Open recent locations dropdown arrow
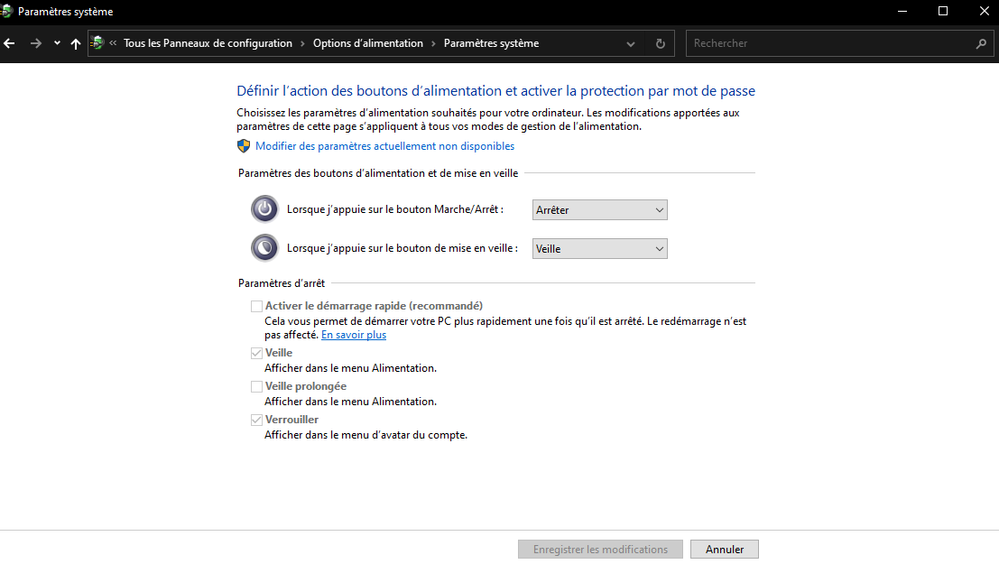Image resolution: width=999 pixels, height=564 pixels. click(x=57, y=43)
